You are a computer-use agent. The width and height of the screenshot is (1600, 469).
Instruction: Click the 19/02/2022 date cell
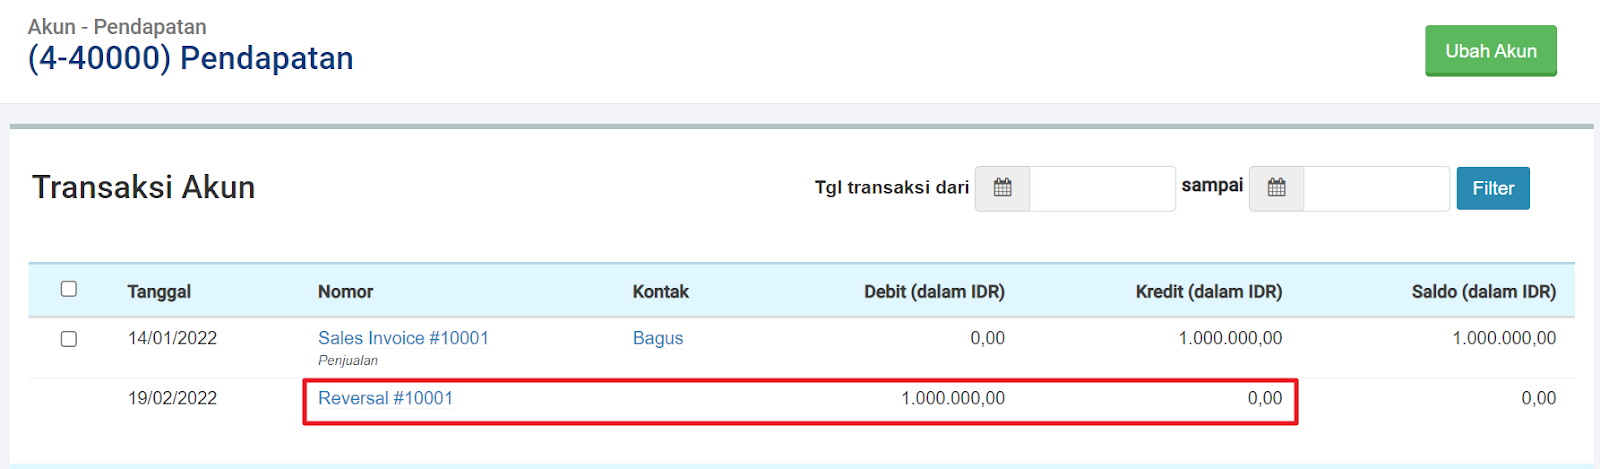click(172, 398)
